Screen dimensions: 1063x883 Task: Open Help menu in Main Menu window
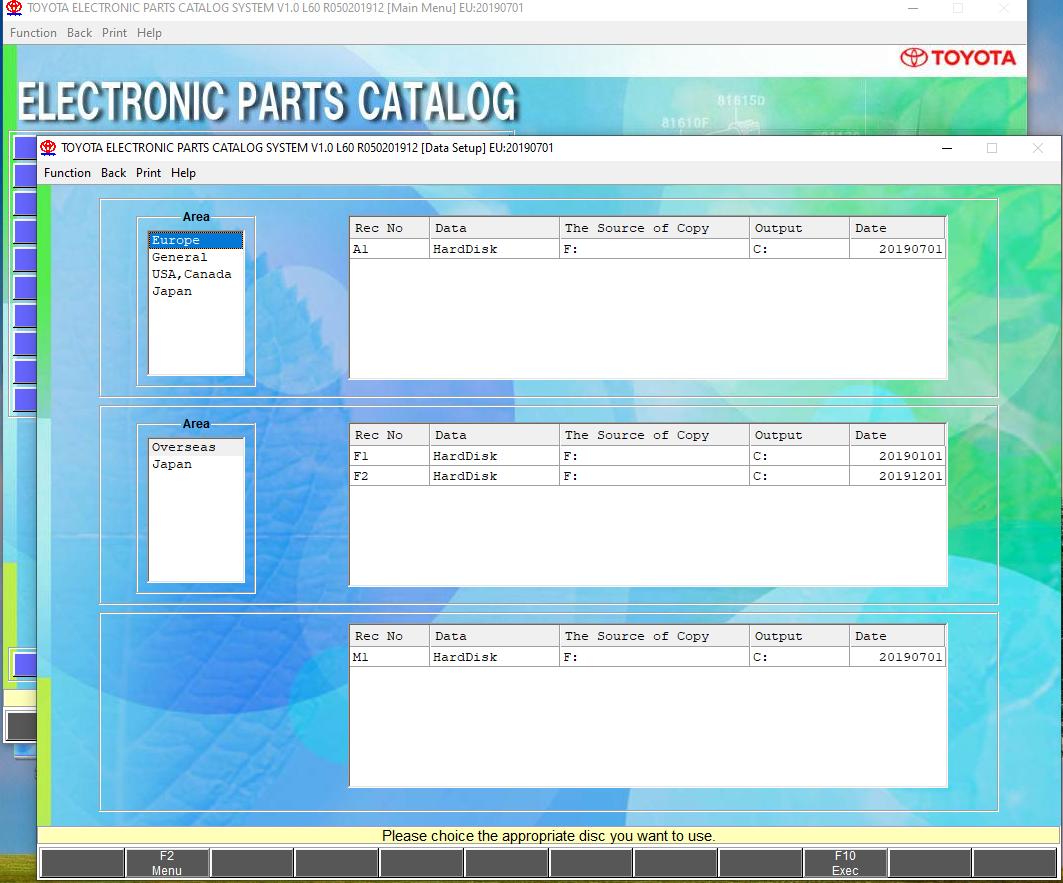tap(149, 33)
